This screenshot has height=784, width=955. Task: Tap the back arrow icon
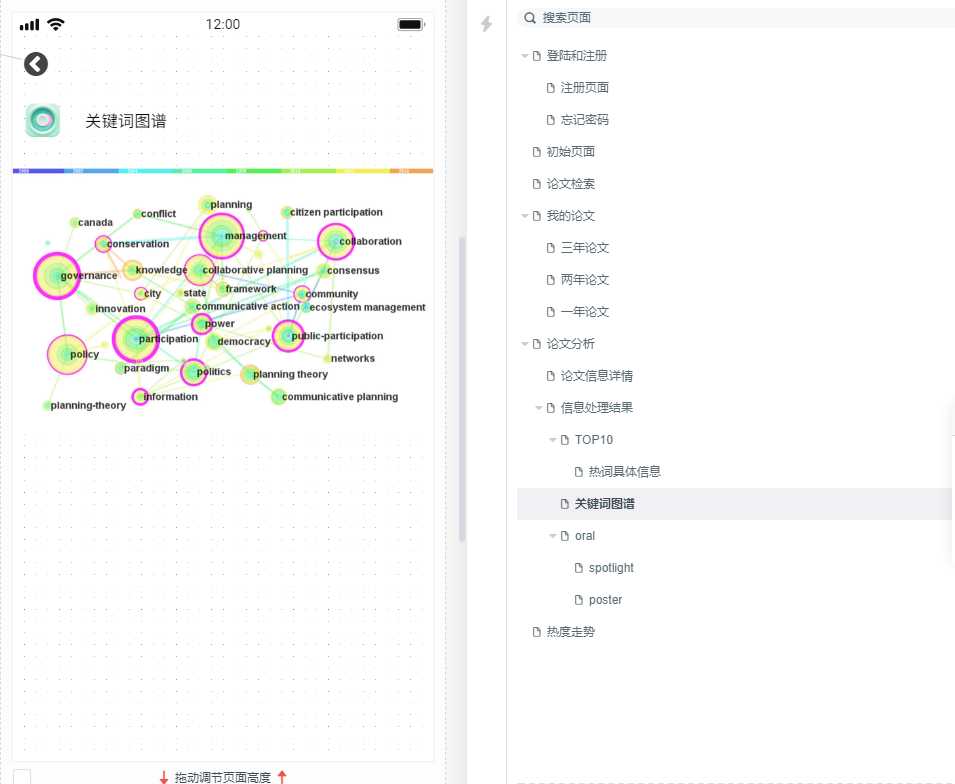coord(36,64)
